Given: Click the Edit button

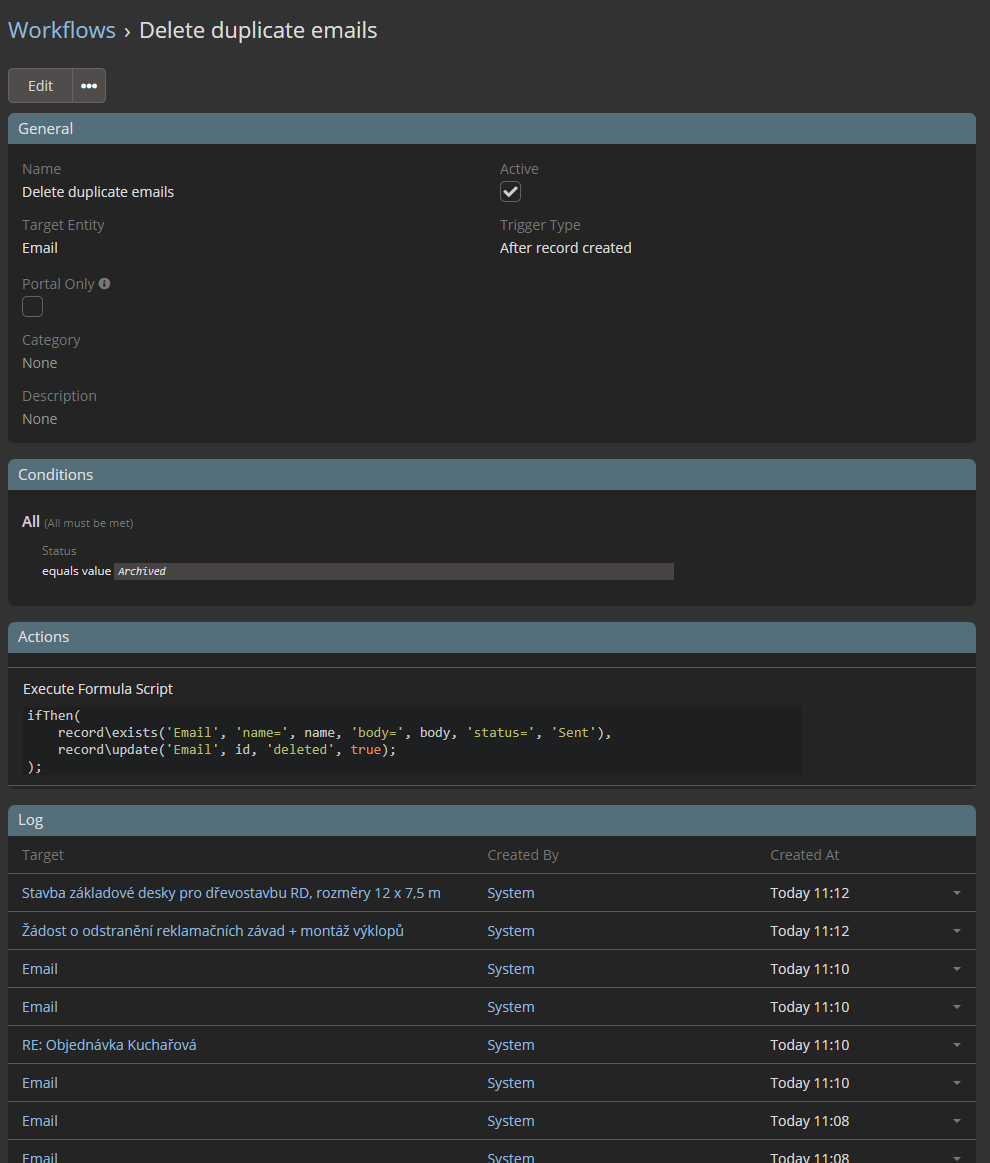Looking at the screenshot, I should pyautogui.click(x=40, y=86).
